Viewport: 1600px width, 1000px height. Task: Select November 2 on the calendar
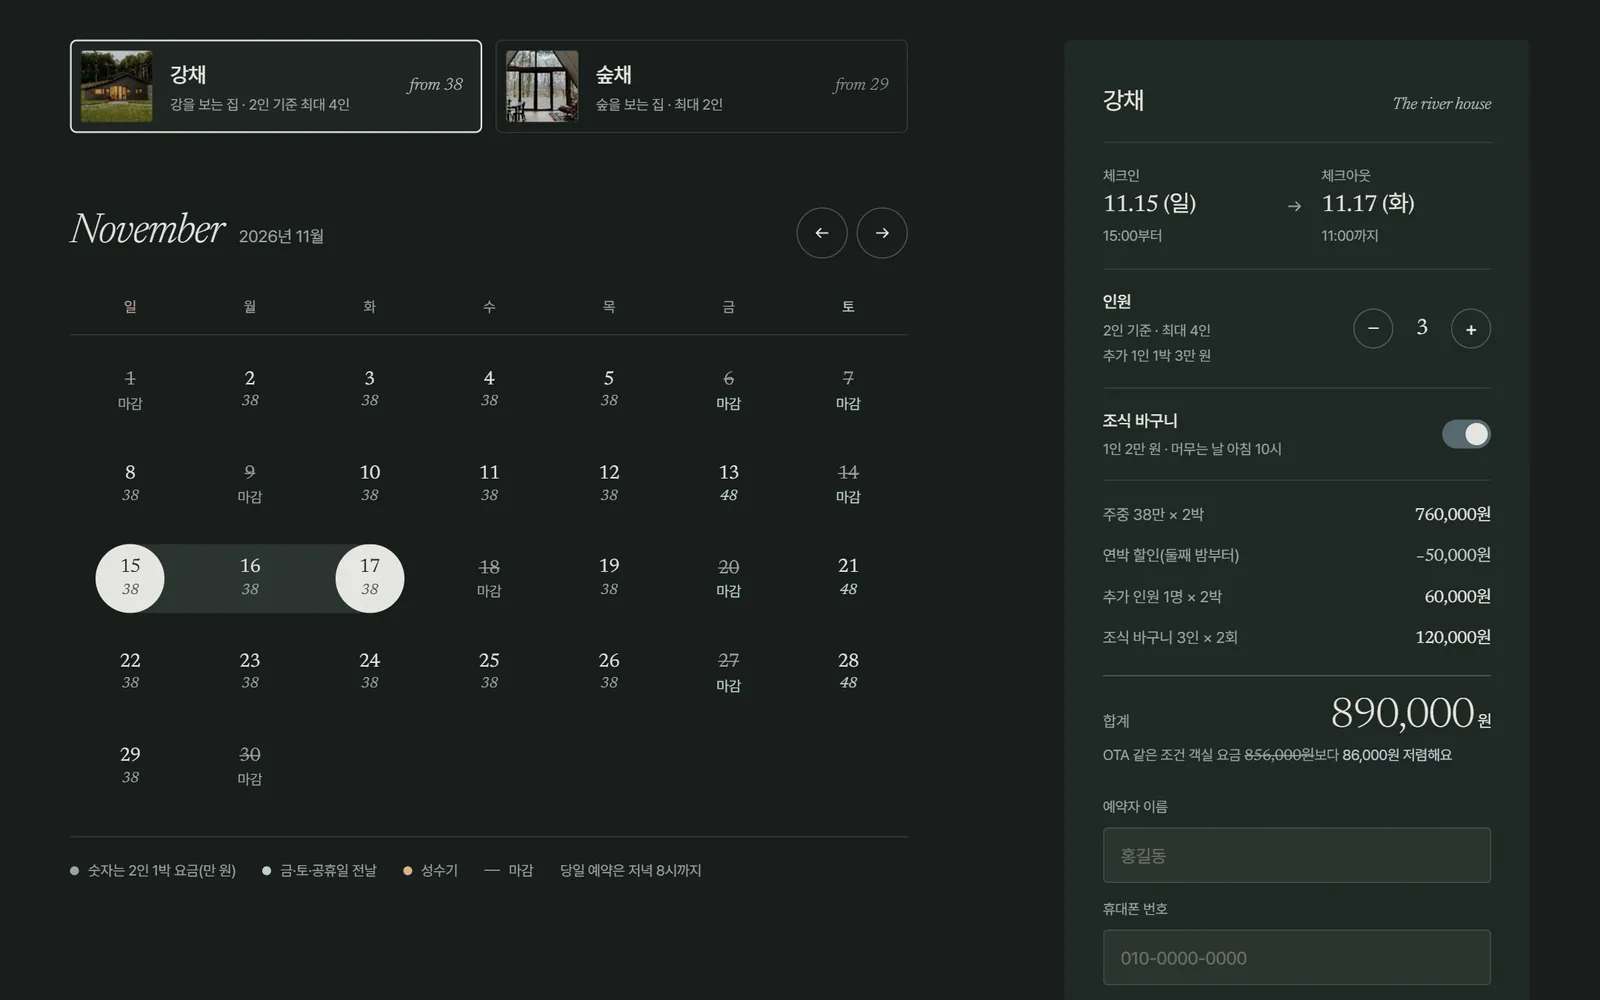point(250,389)
